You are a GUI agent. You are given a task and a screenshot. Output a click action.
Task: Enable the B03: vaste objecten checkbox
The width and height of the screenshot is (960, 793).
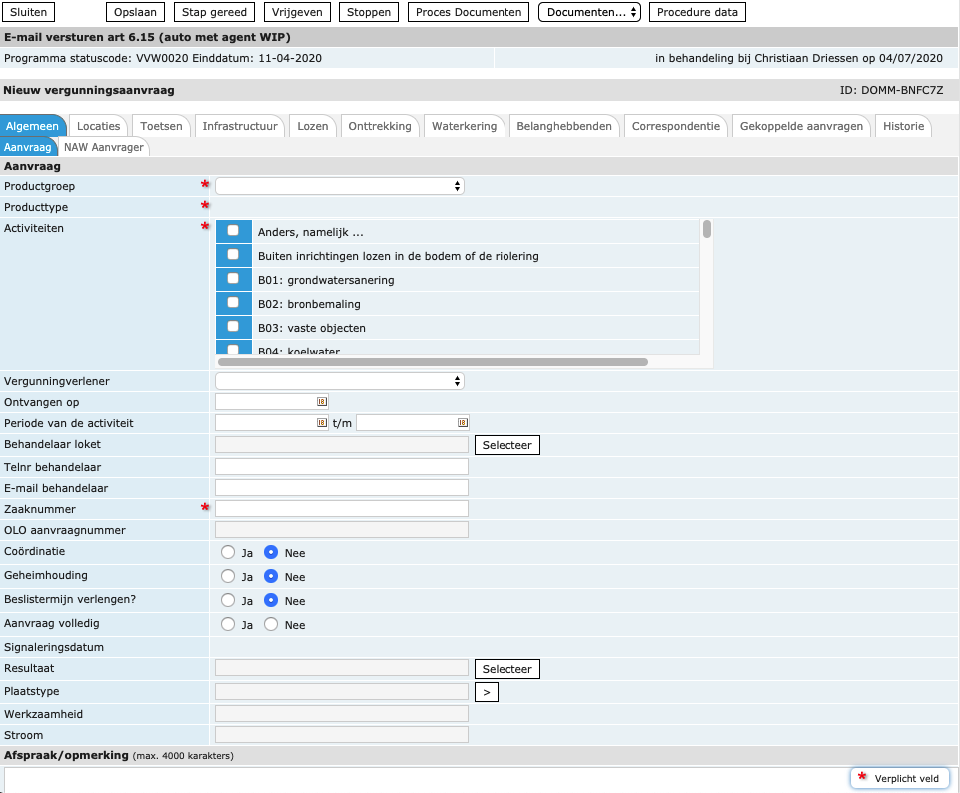pos(233,327)
